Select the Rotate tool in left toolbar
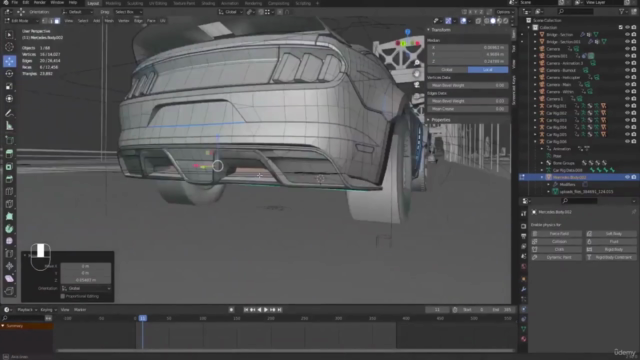This screenshot has width=640, height=360. coord(9,73)
